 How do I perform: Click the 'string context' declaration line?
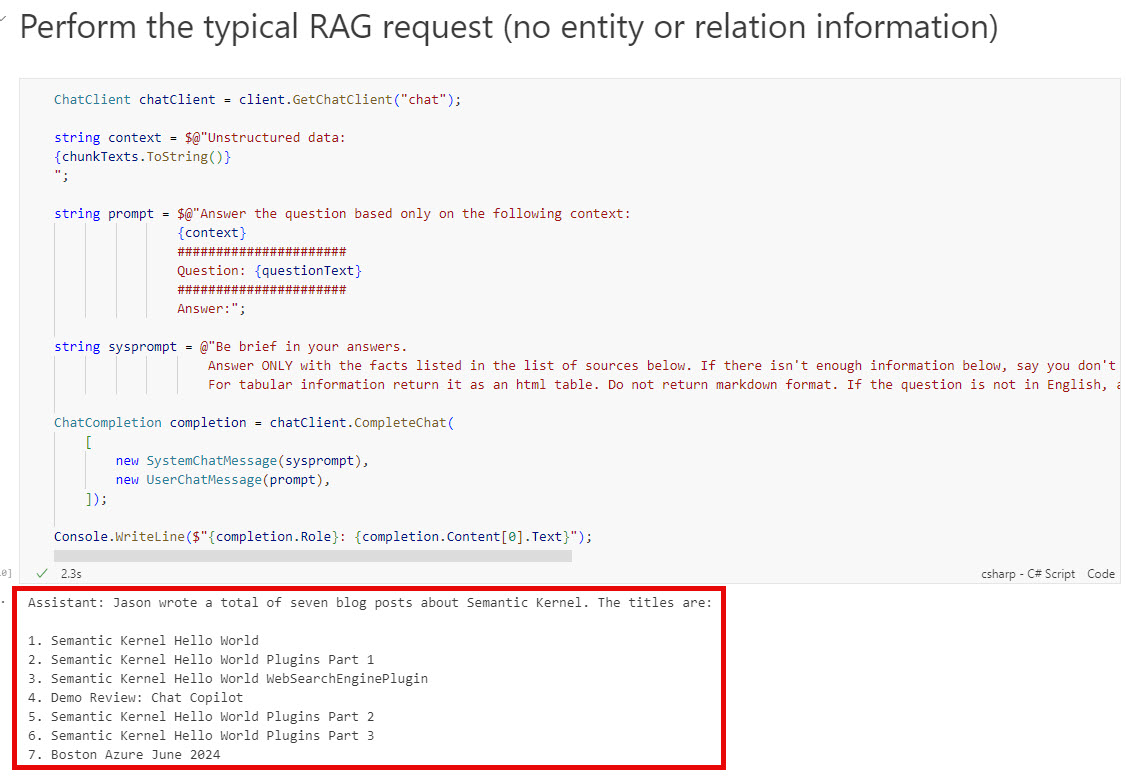click(x=200, y=138)
